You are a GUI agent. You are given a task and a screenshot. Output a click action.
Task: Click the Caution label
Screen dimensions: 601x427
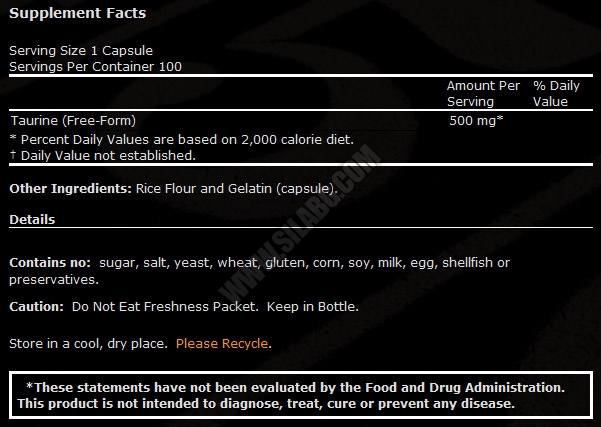pyautogui.click(x=36, y=307)
